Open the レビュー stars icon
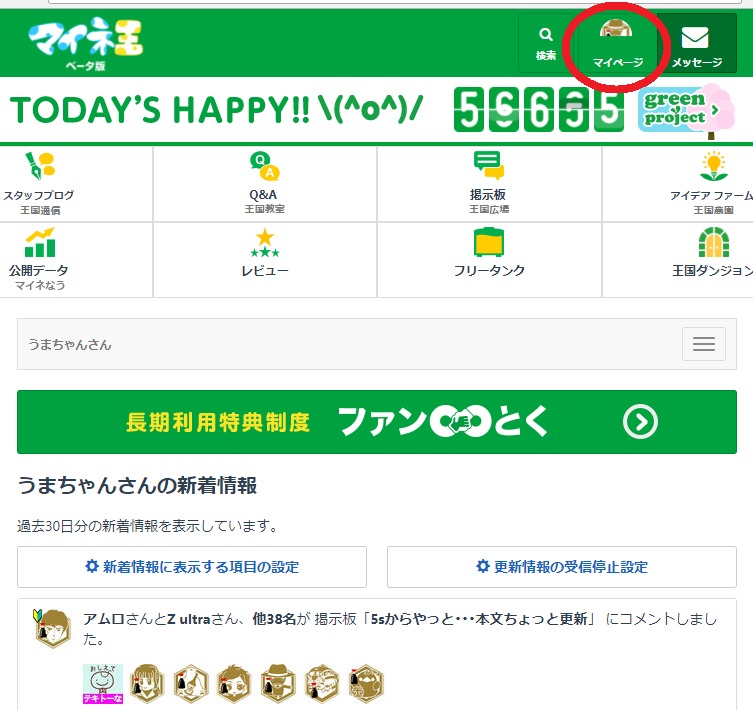 coord(265,243)
